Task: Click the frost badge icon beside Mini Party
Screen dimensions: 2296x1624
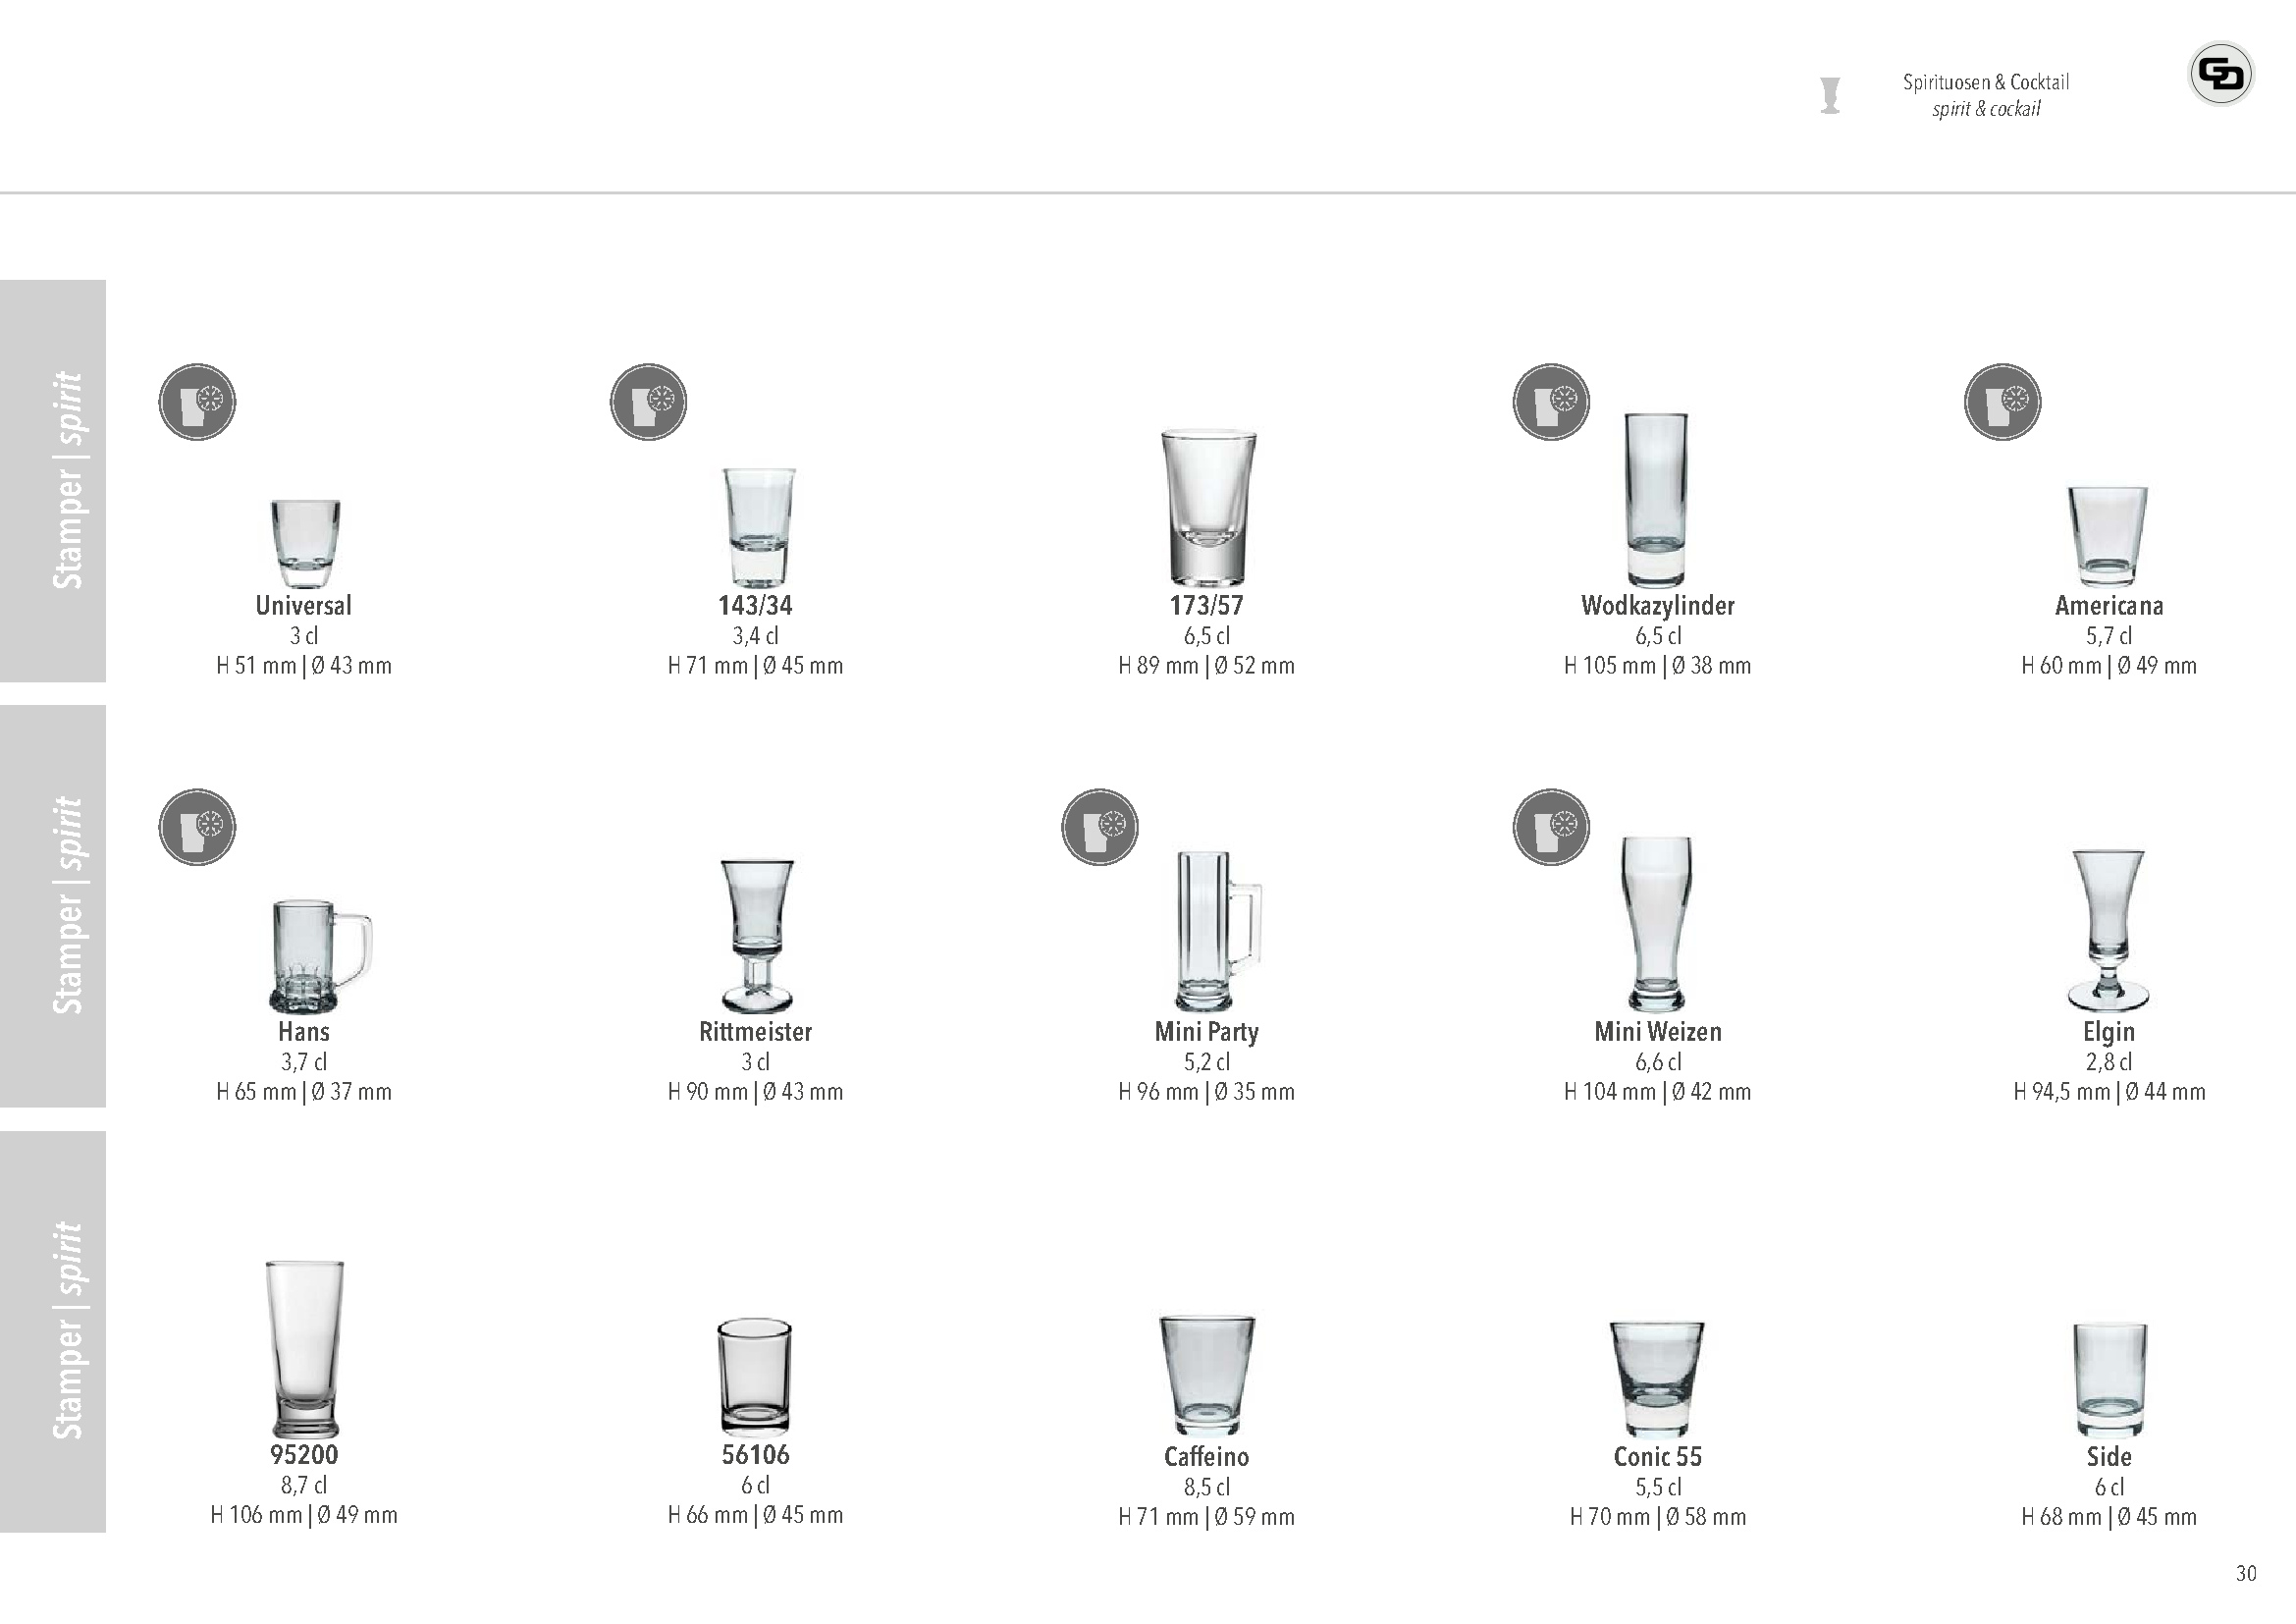Action: click(x=1100, y=827)
